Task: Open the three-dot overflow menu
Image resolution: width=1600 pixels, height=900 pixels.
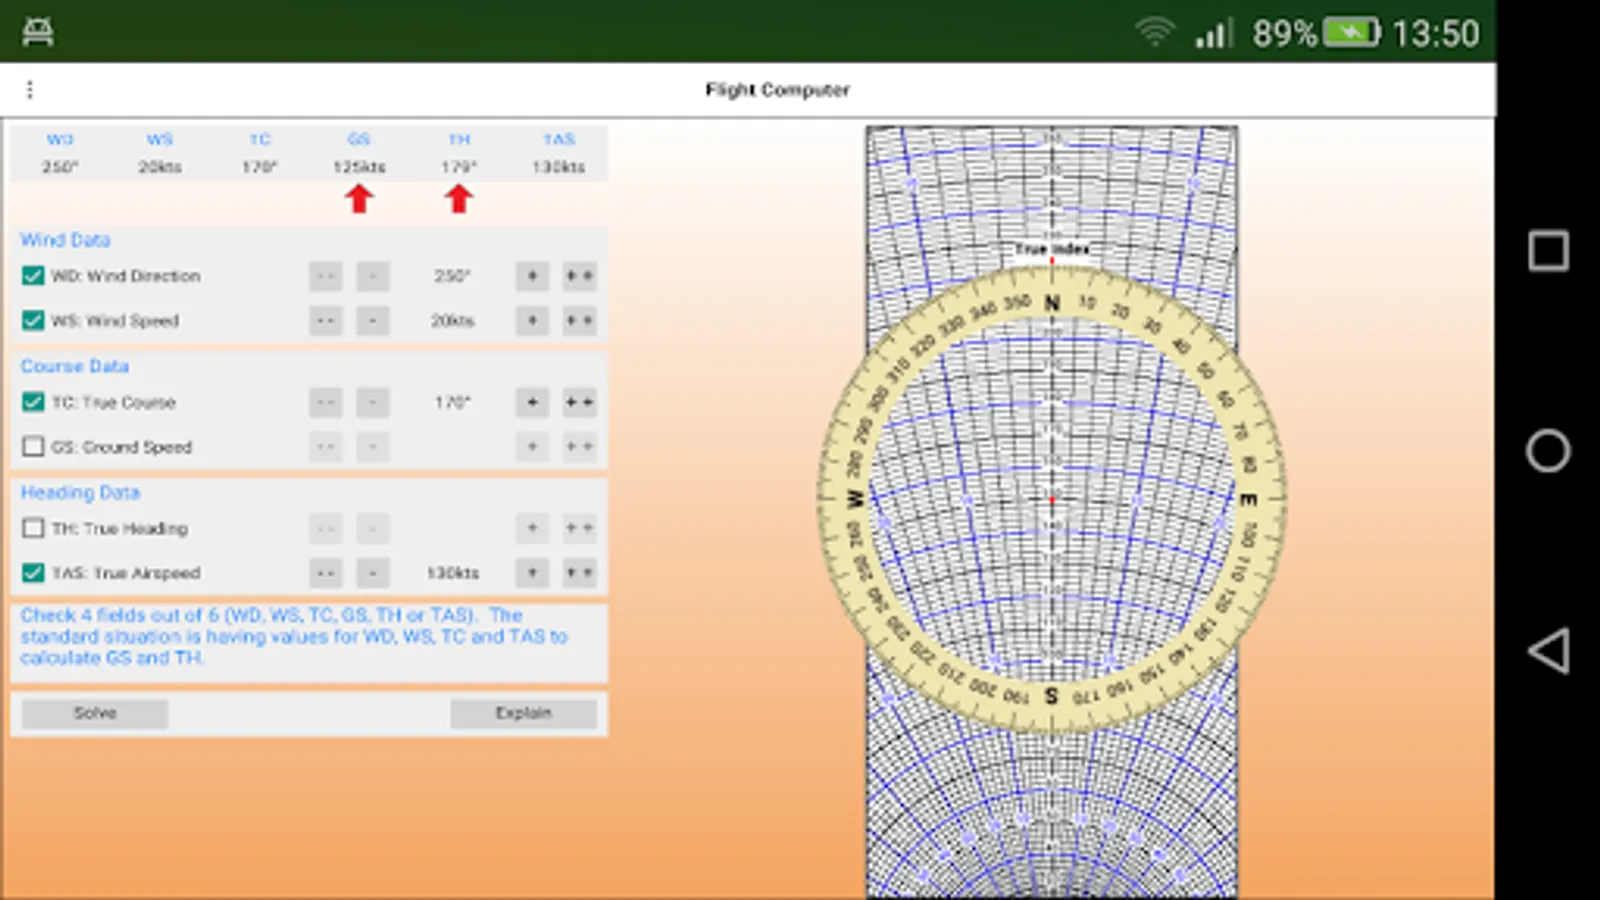Action: (30, 90)
